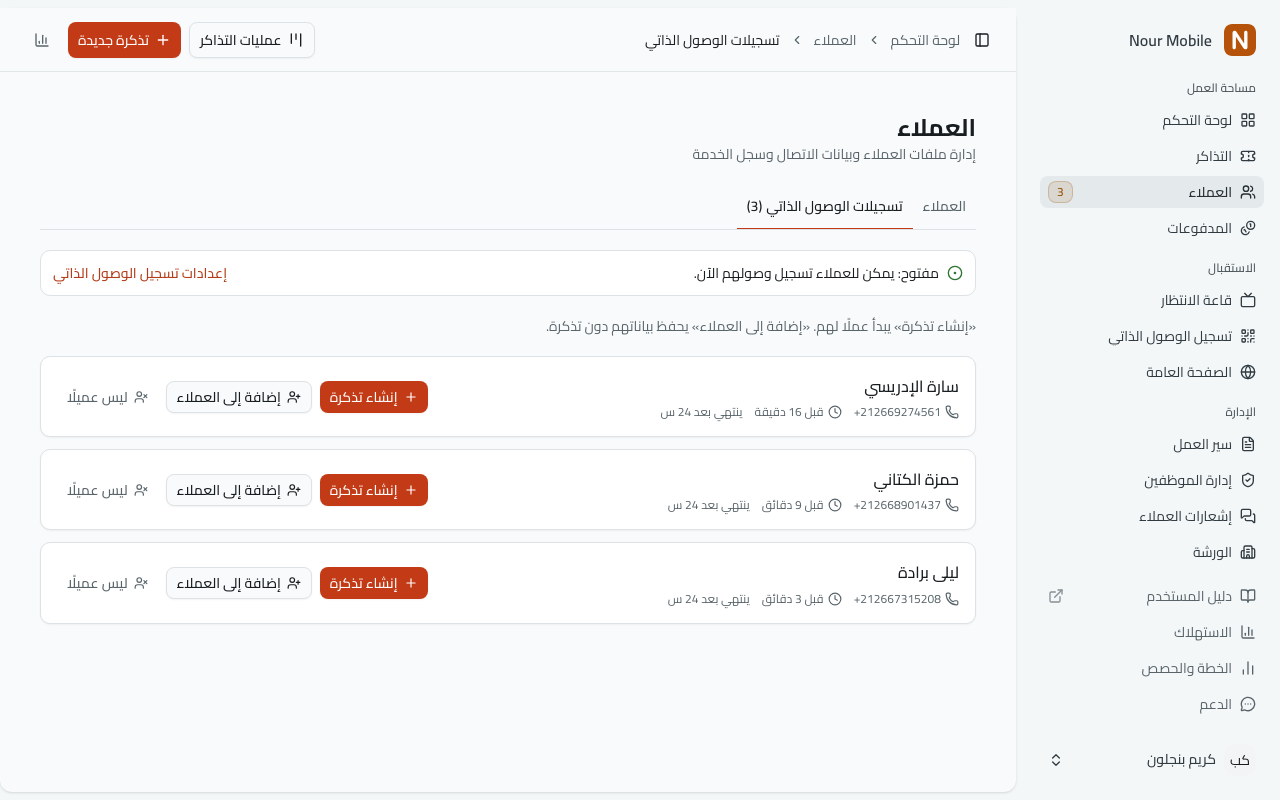Mark سارة الإدريسي as not a customer

click(x=108, y=397)
